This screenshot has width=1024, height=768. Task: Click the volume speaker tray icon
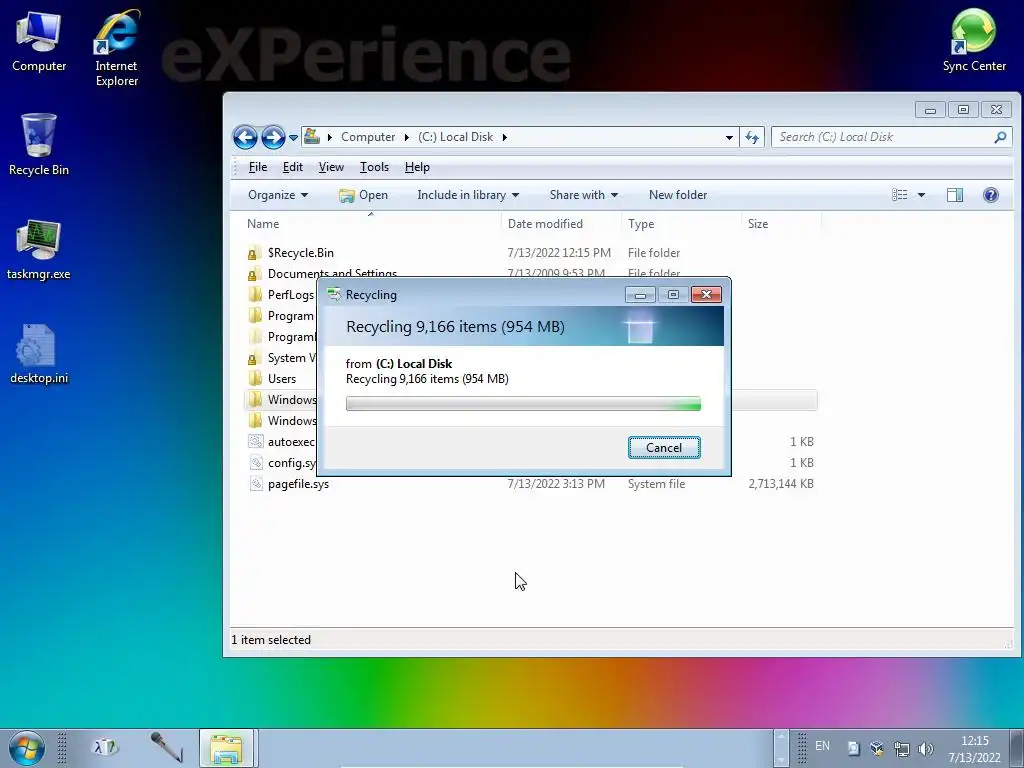coord(925,748)
